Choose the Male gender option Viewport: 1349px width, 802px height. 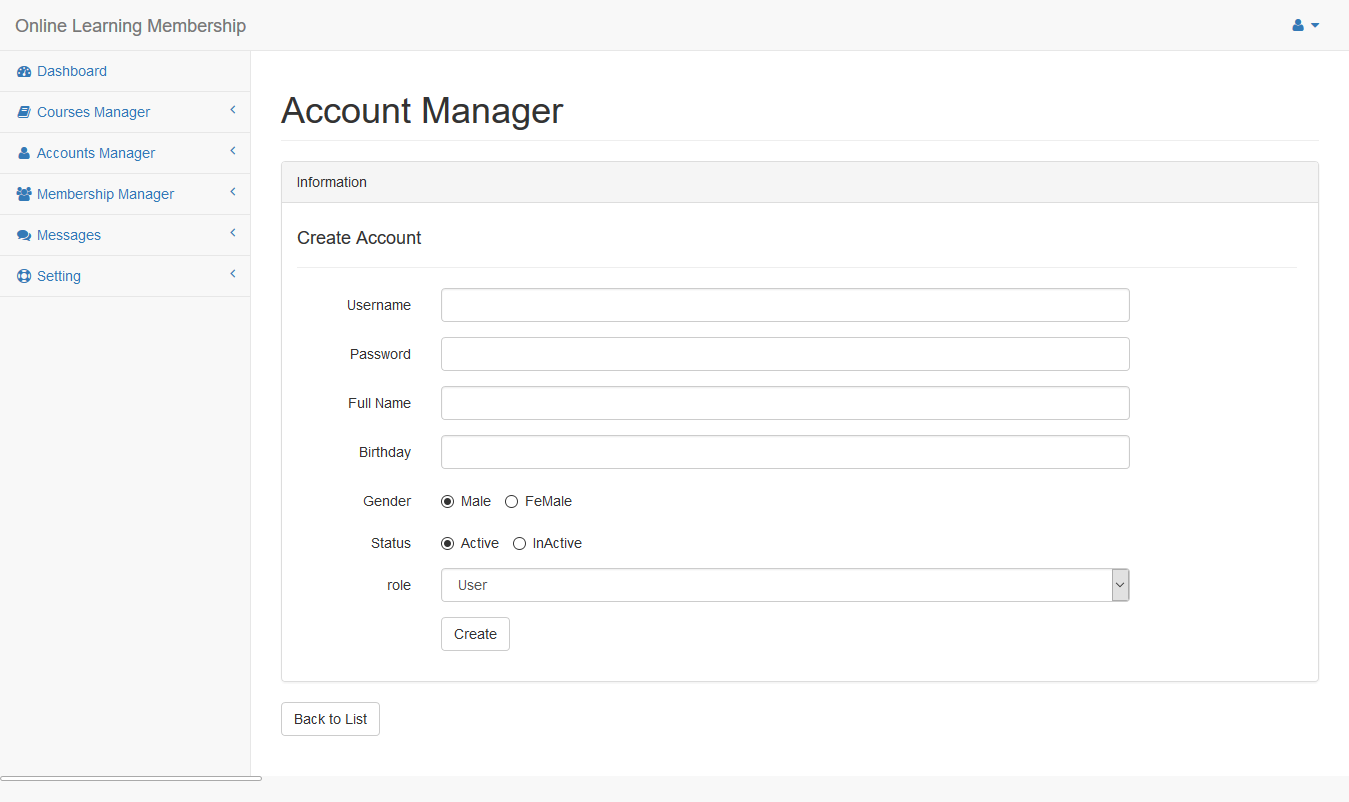[x=447, y=502]
